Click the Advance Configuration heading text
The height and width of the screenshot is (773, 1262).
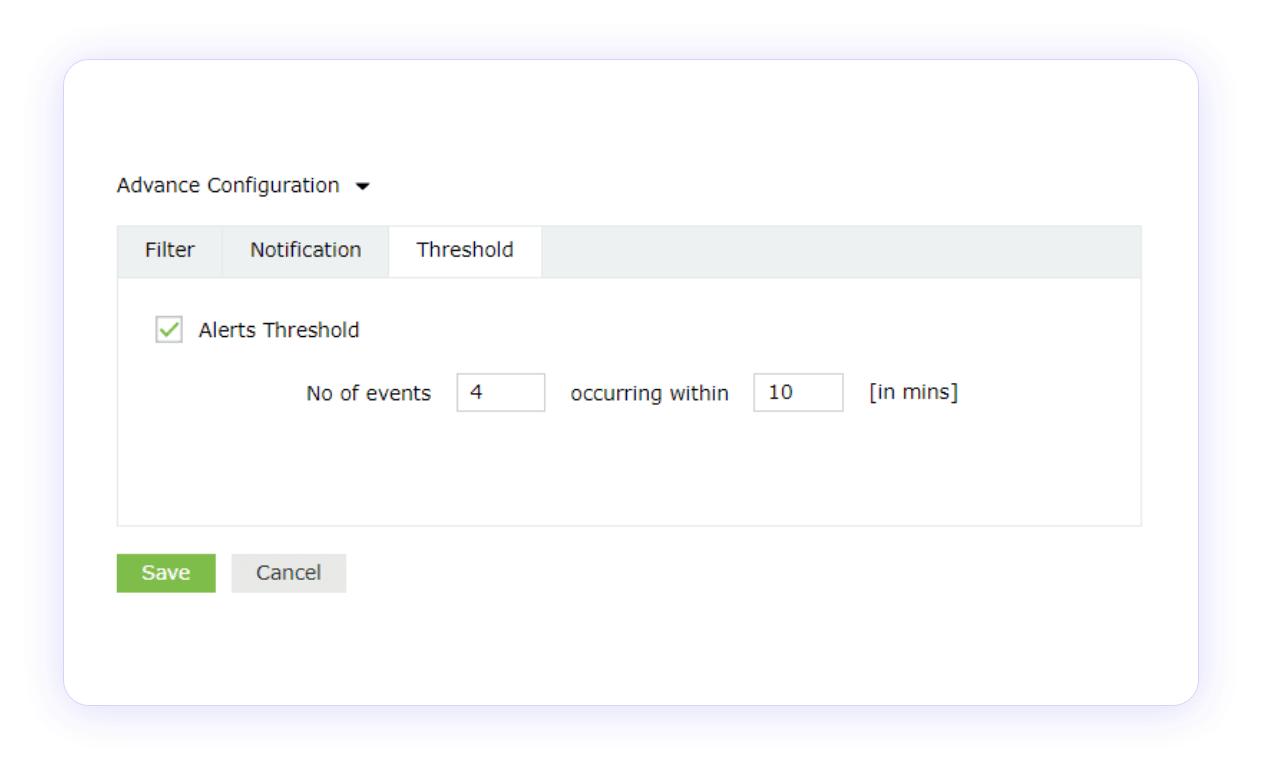[228, 186]
